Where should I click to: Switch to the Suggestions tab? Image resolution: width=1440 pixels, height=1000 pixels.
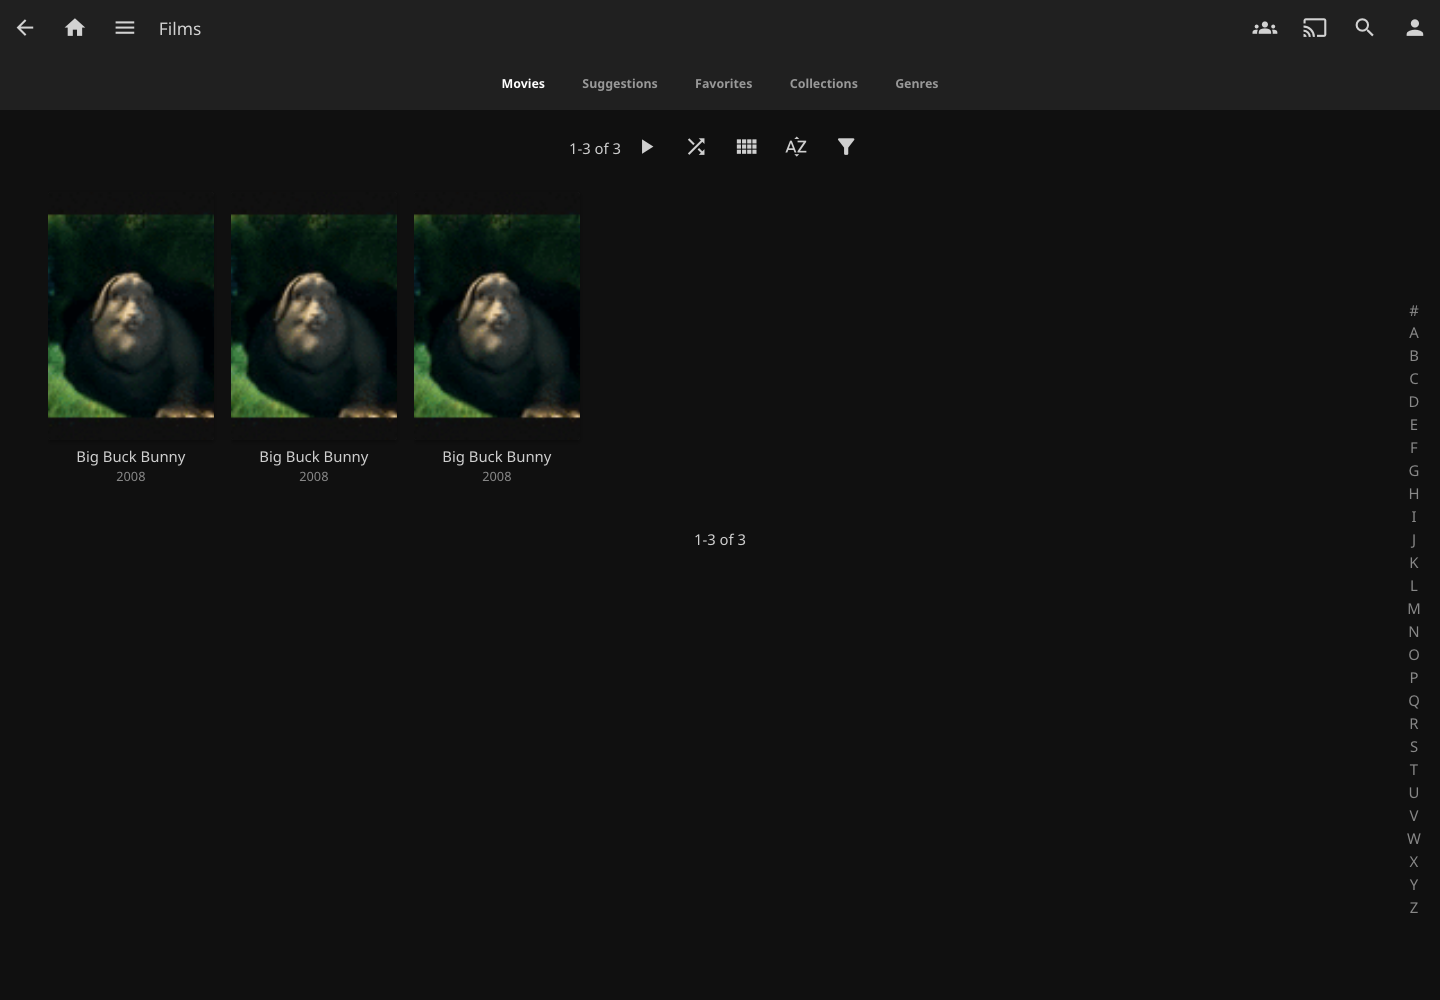click(620, 83)
